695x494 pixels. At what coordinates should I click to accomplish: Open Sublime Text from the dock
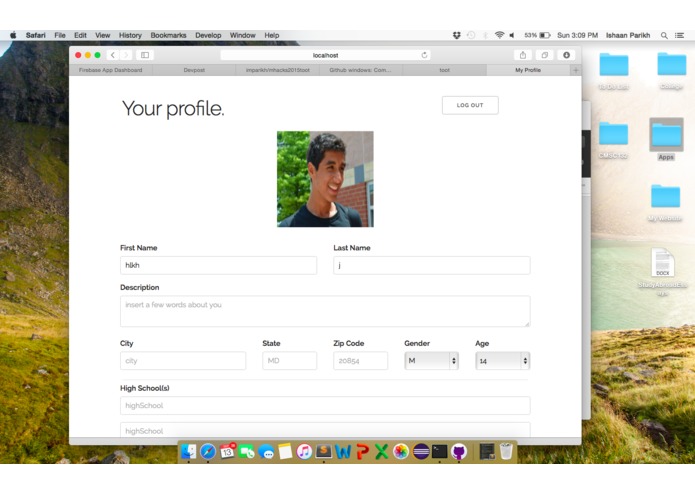[x=324, y=451]
